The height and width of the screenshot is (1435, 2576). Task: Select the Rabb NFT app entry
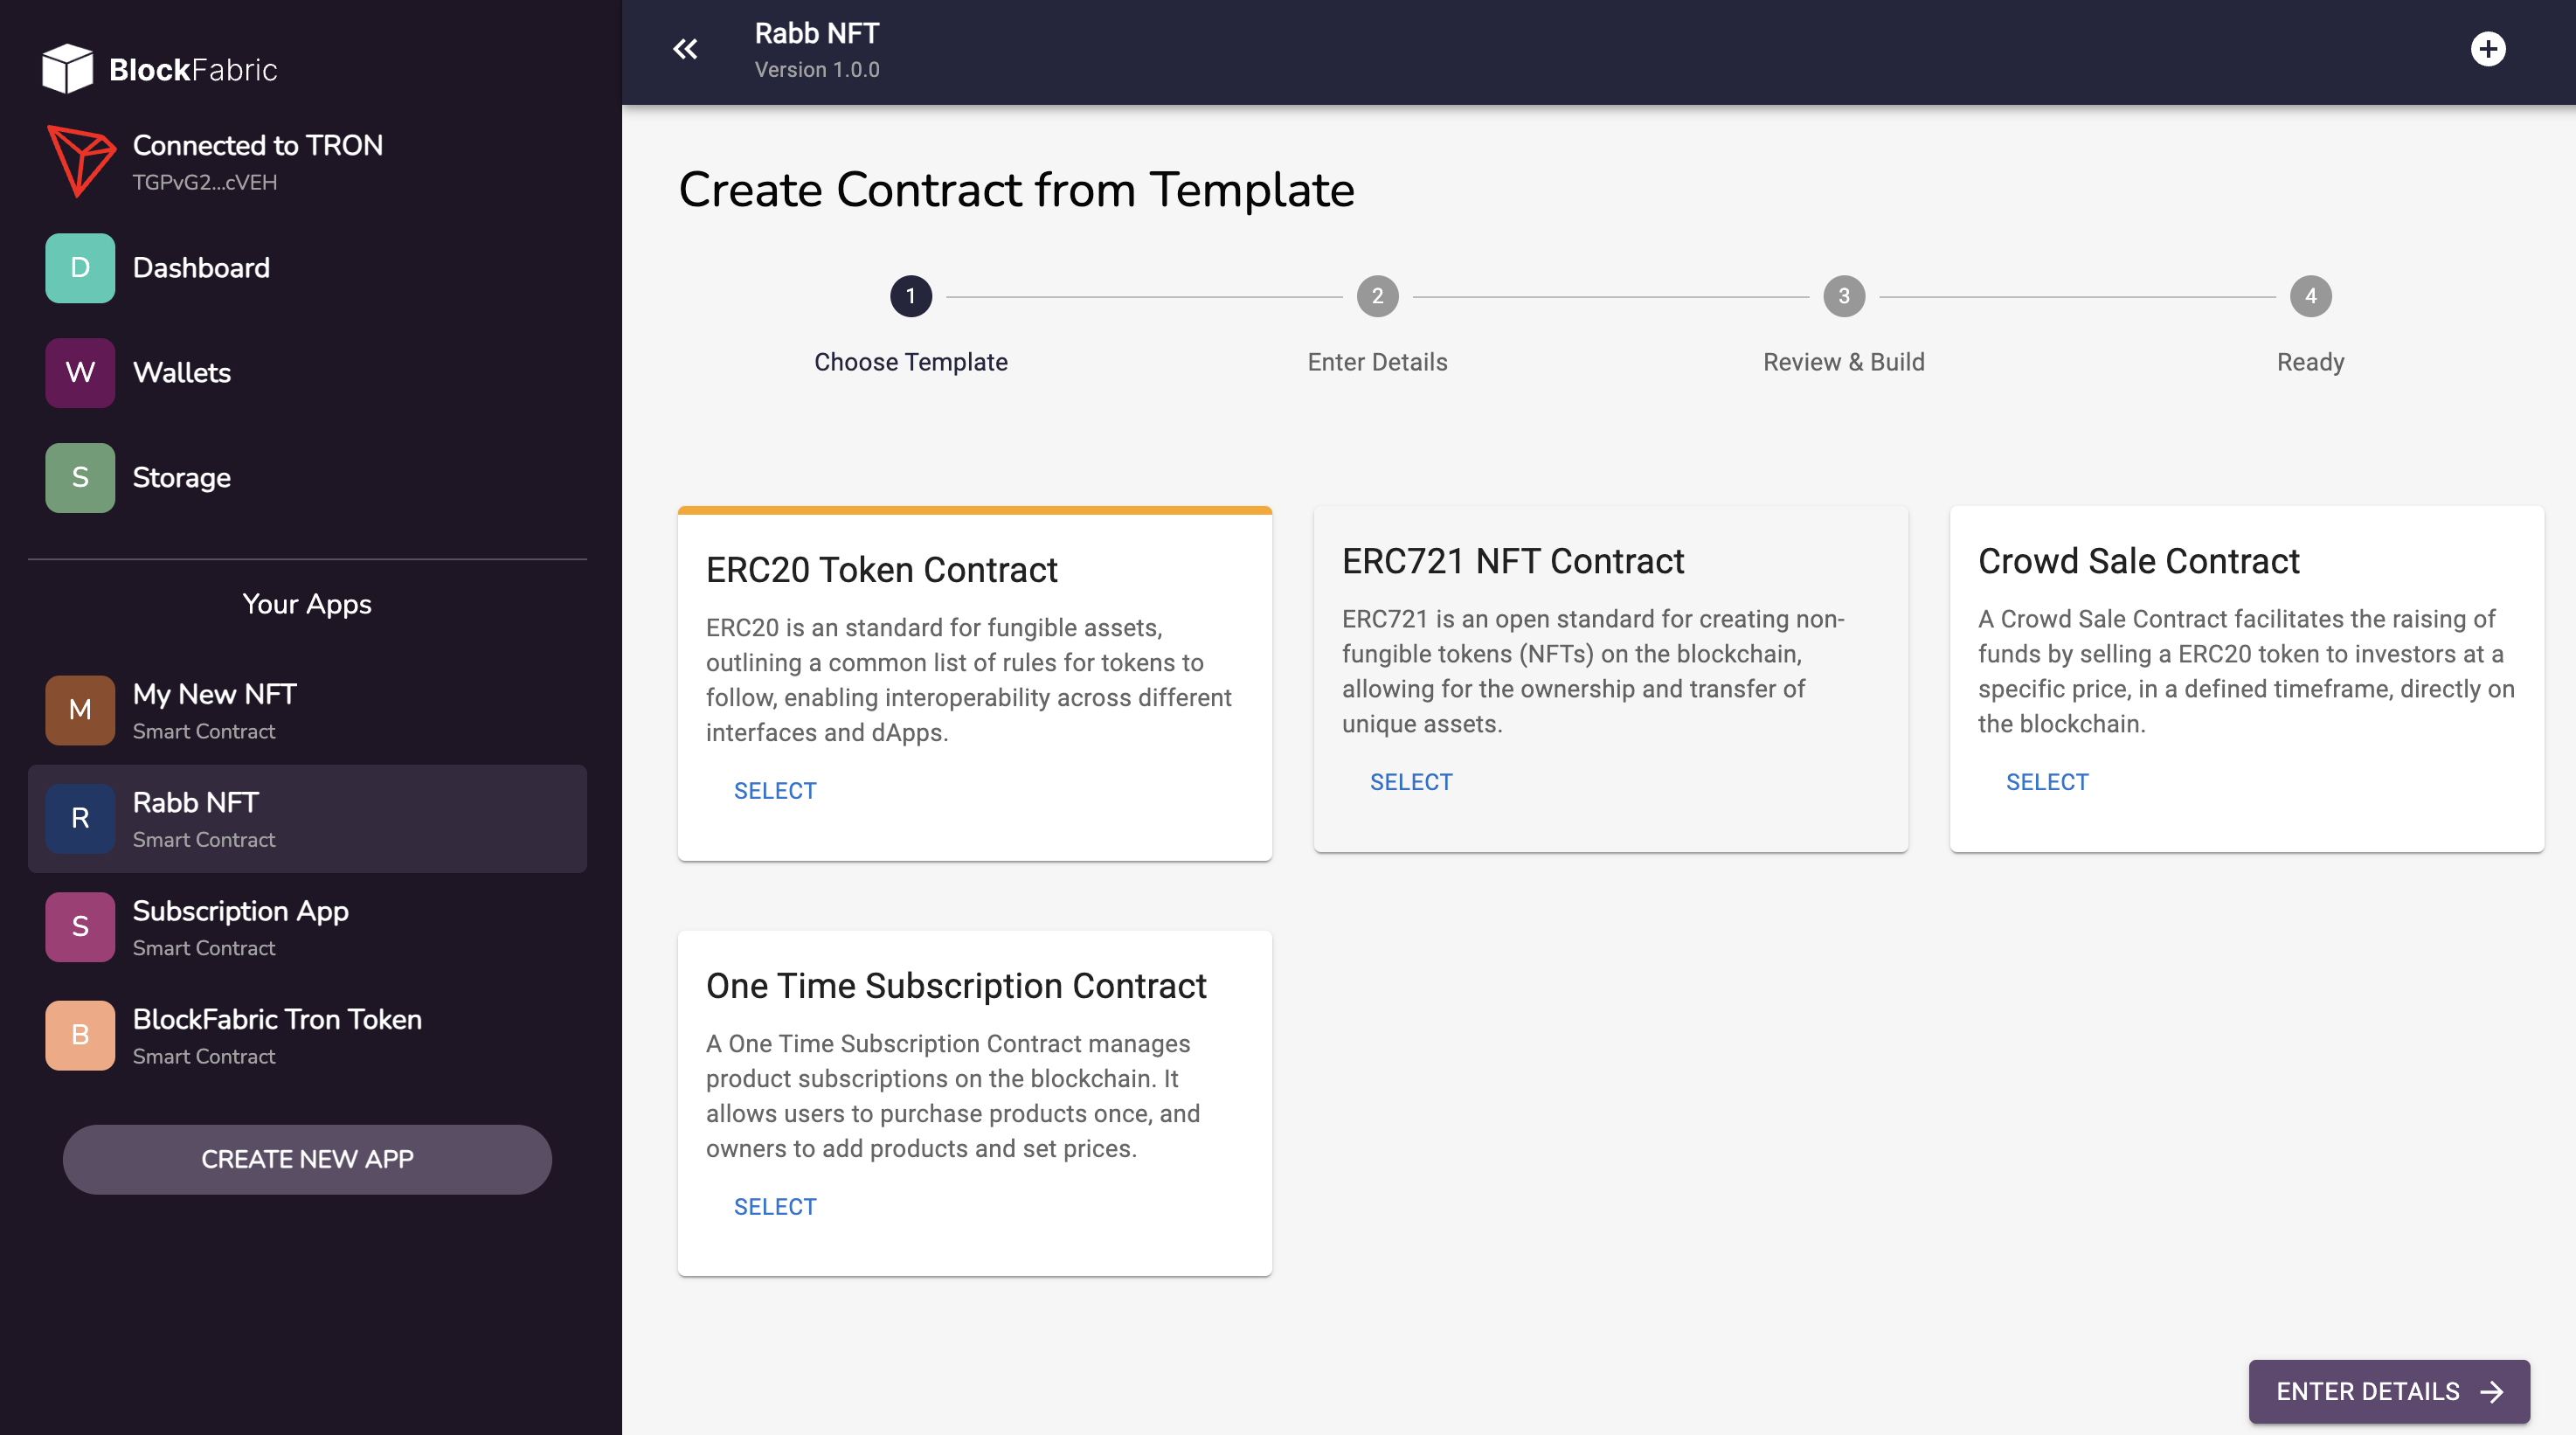(306, 818)
